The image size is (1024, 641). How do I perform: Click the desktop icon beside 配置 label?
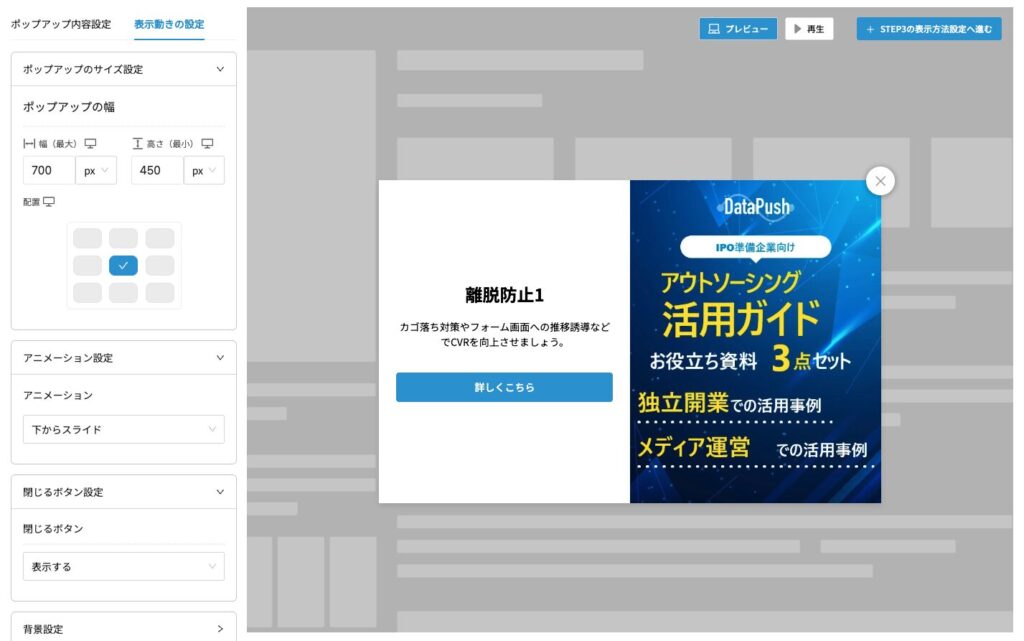[x=49, y=202]
